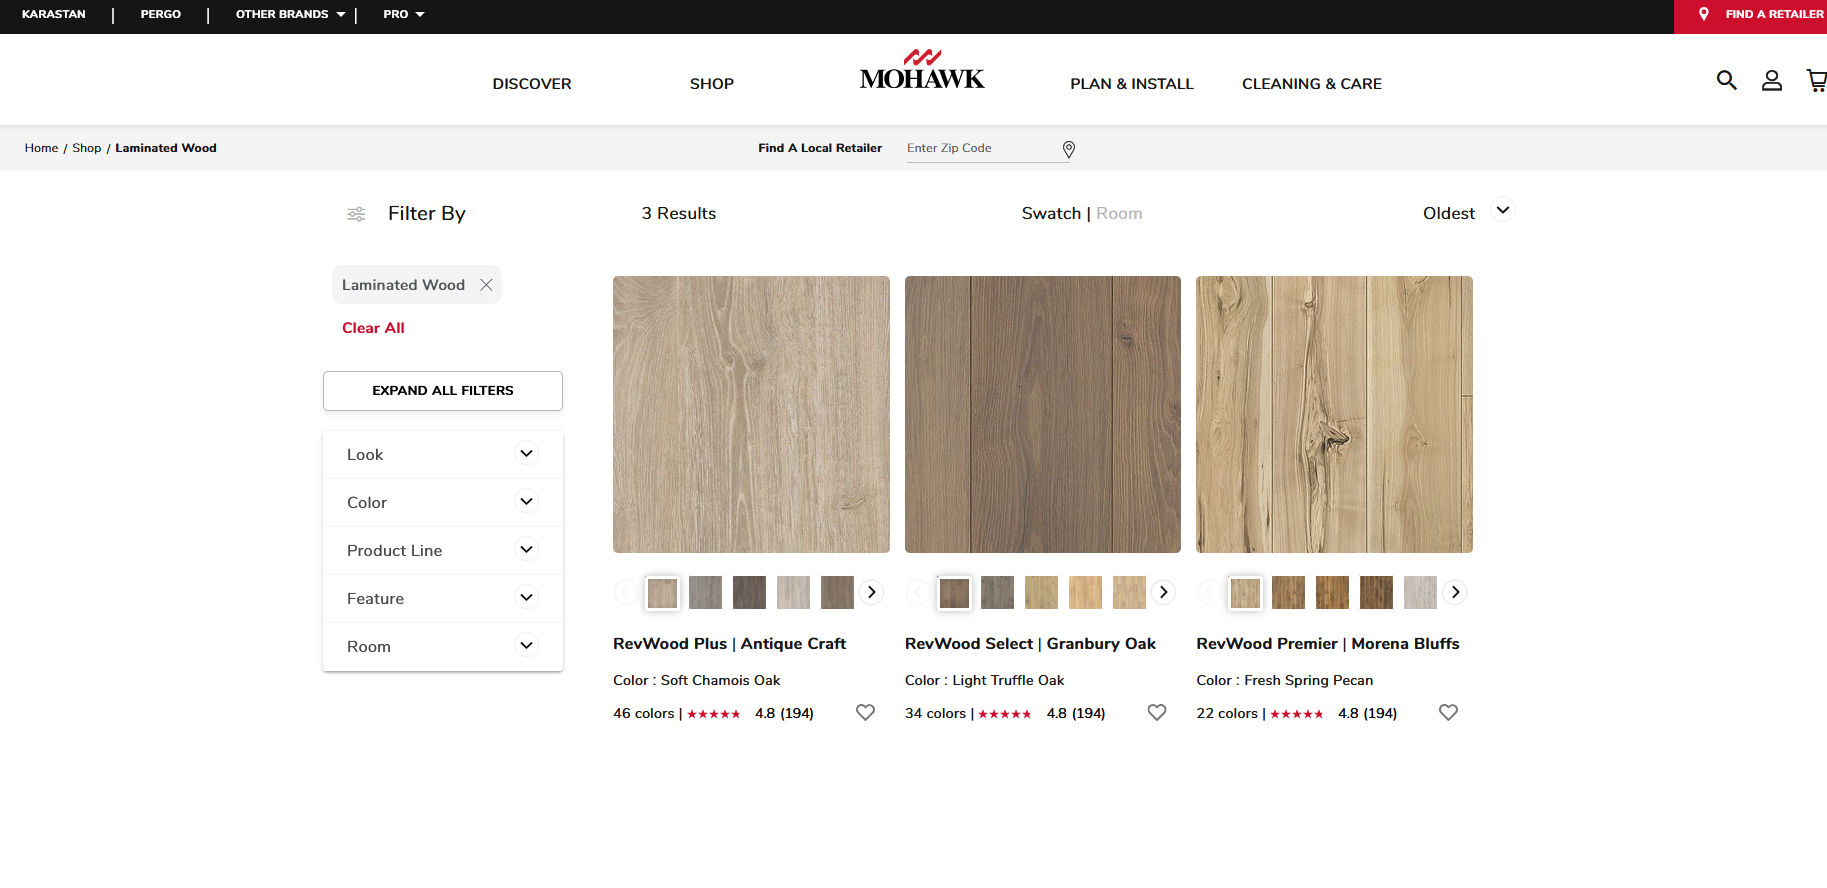Click the 3 Results text

click(x=679, y=213)
